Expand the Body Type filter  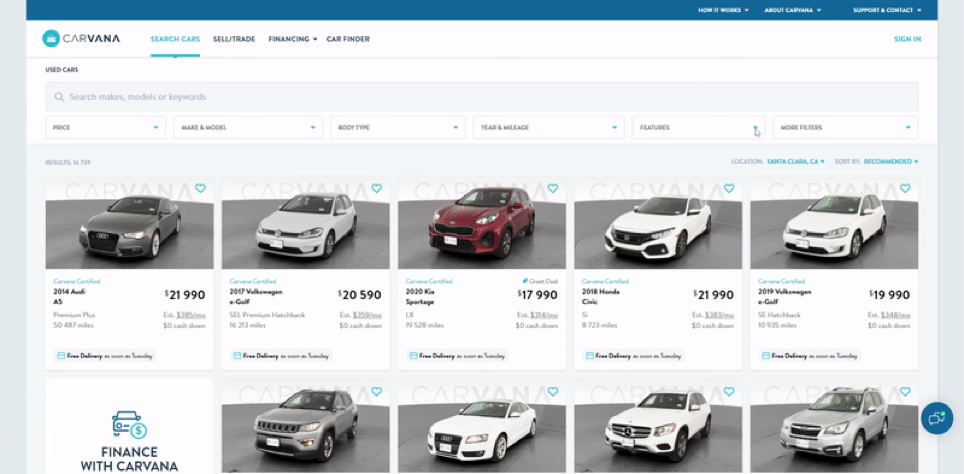(x=397, y=128)
